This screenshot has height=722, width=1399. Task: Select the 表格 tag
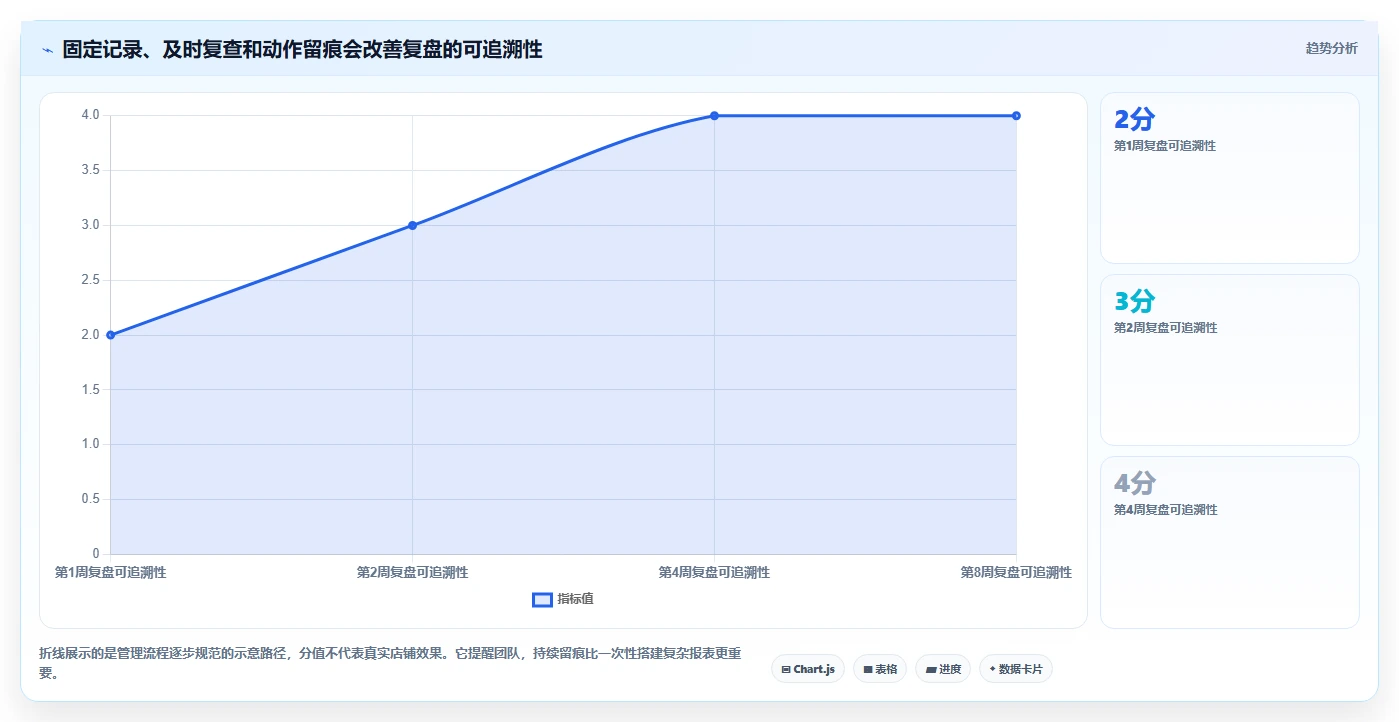click(x=880, y=669)
